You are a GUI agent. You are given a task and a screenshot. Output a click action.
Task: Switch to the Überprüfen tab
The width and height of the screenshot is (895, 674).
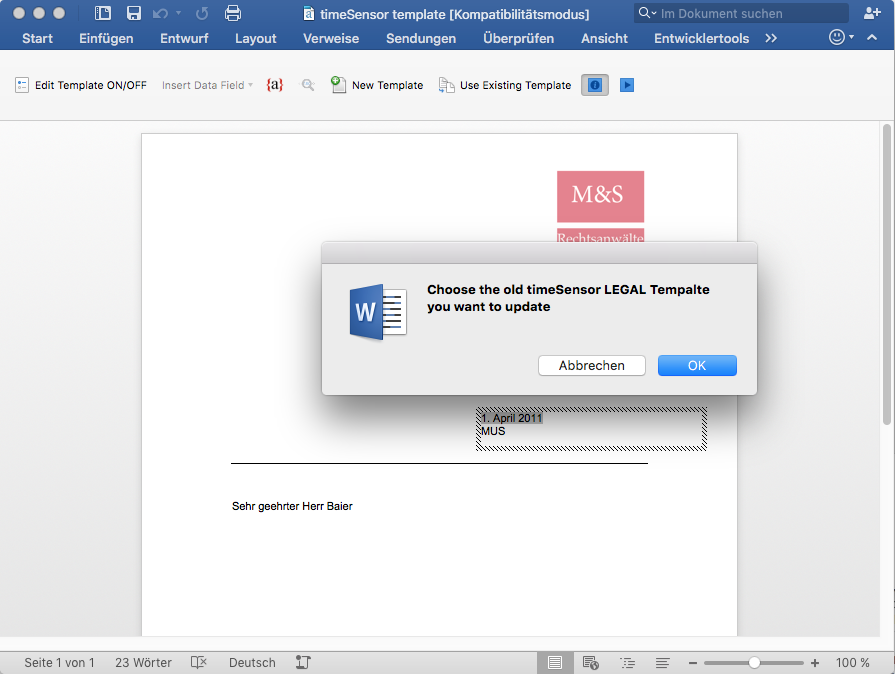click(518, 38)
